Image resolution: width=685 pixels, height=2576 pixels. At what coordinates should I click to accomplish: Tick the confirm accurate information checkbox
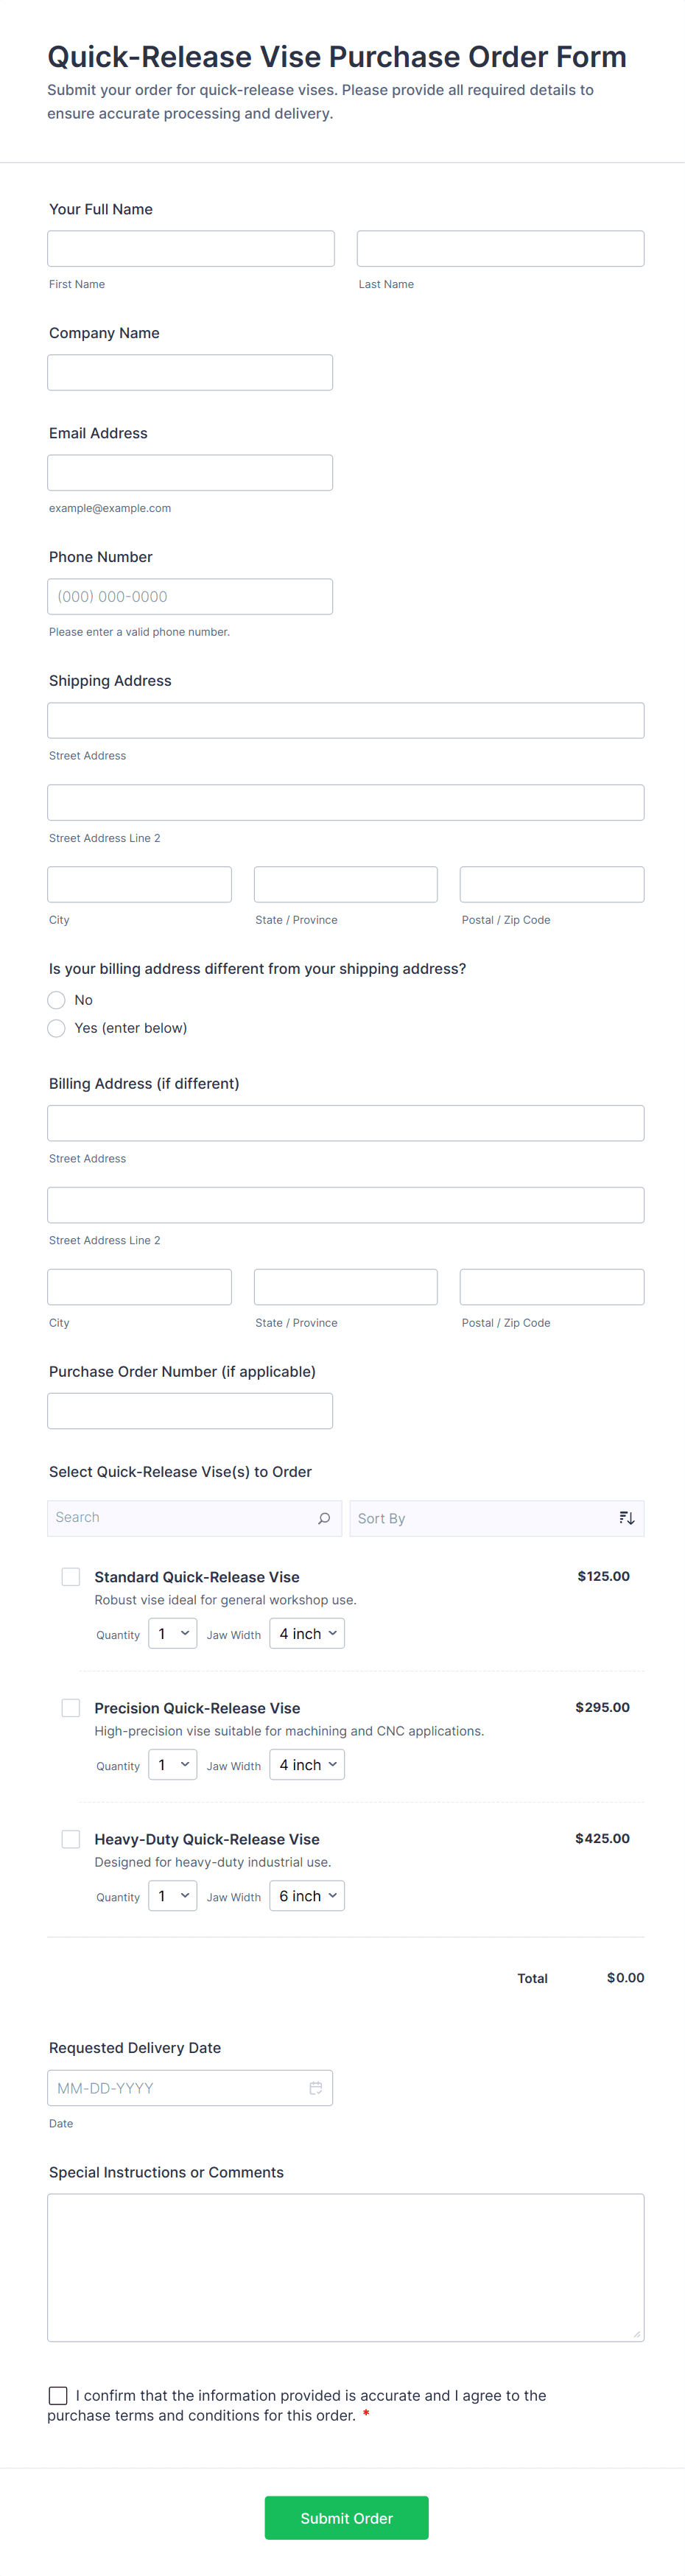coord(58,2396)
